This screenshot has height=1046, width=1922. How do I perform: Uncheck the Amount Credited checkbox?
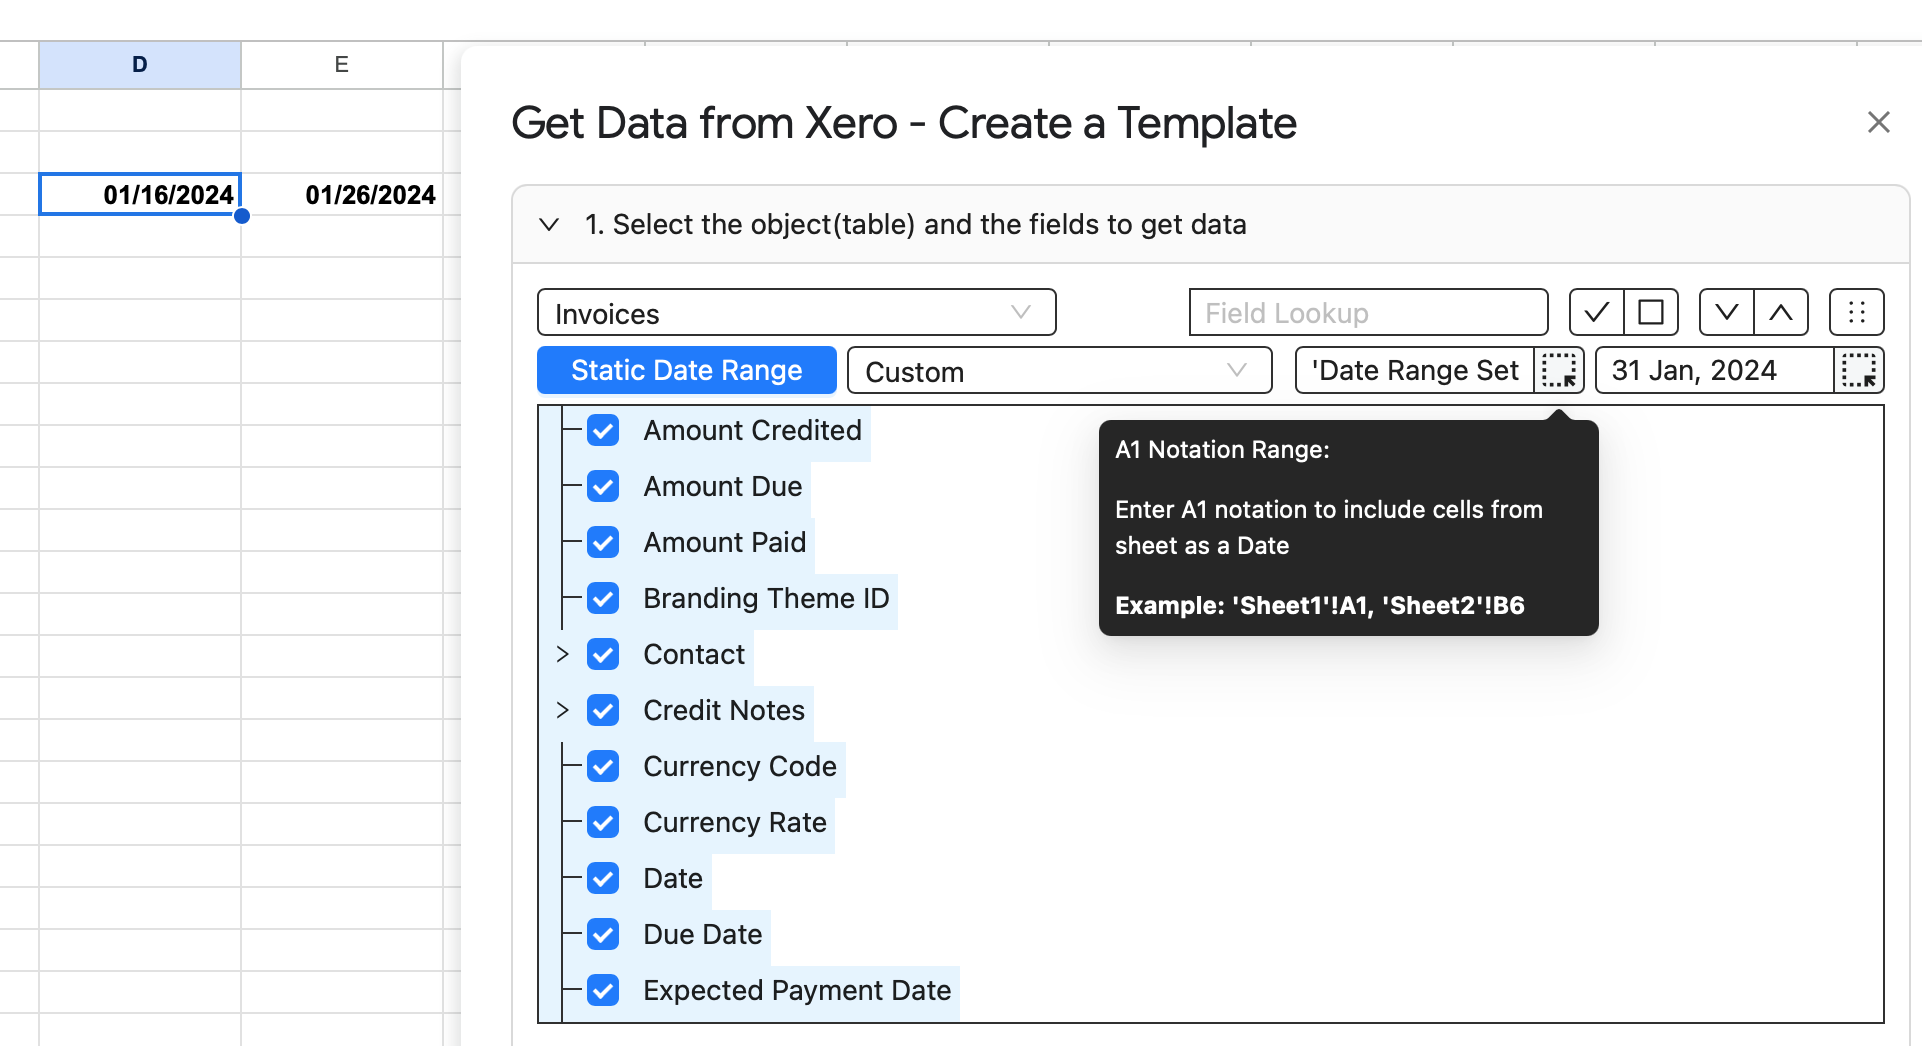[x=603, y=431]
